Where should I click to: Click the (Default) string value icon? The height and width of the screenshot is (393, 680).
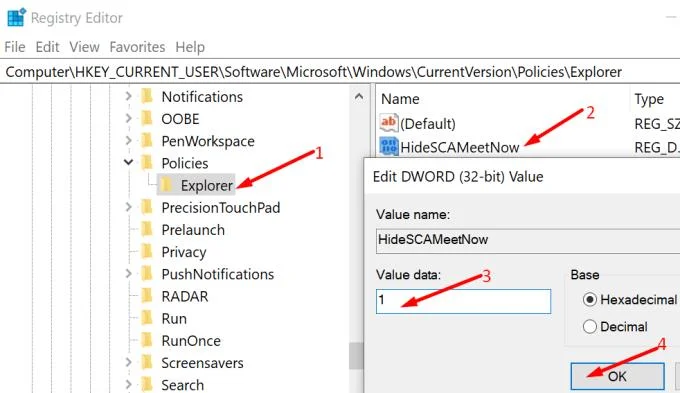click(389, 123)
